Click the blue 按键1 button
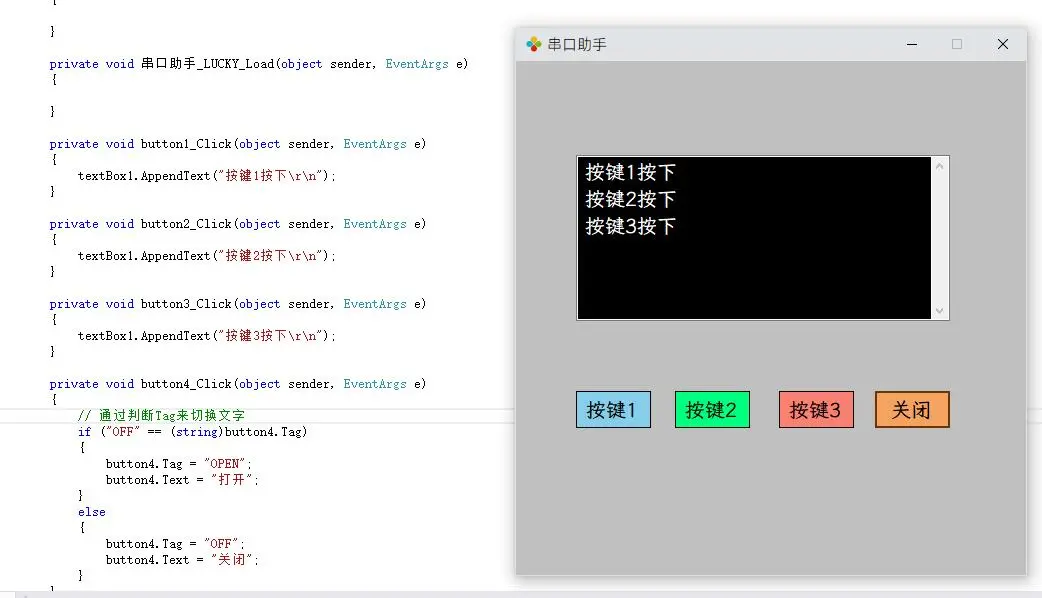Screen dimensions: 1042x598 click(613, 410)
